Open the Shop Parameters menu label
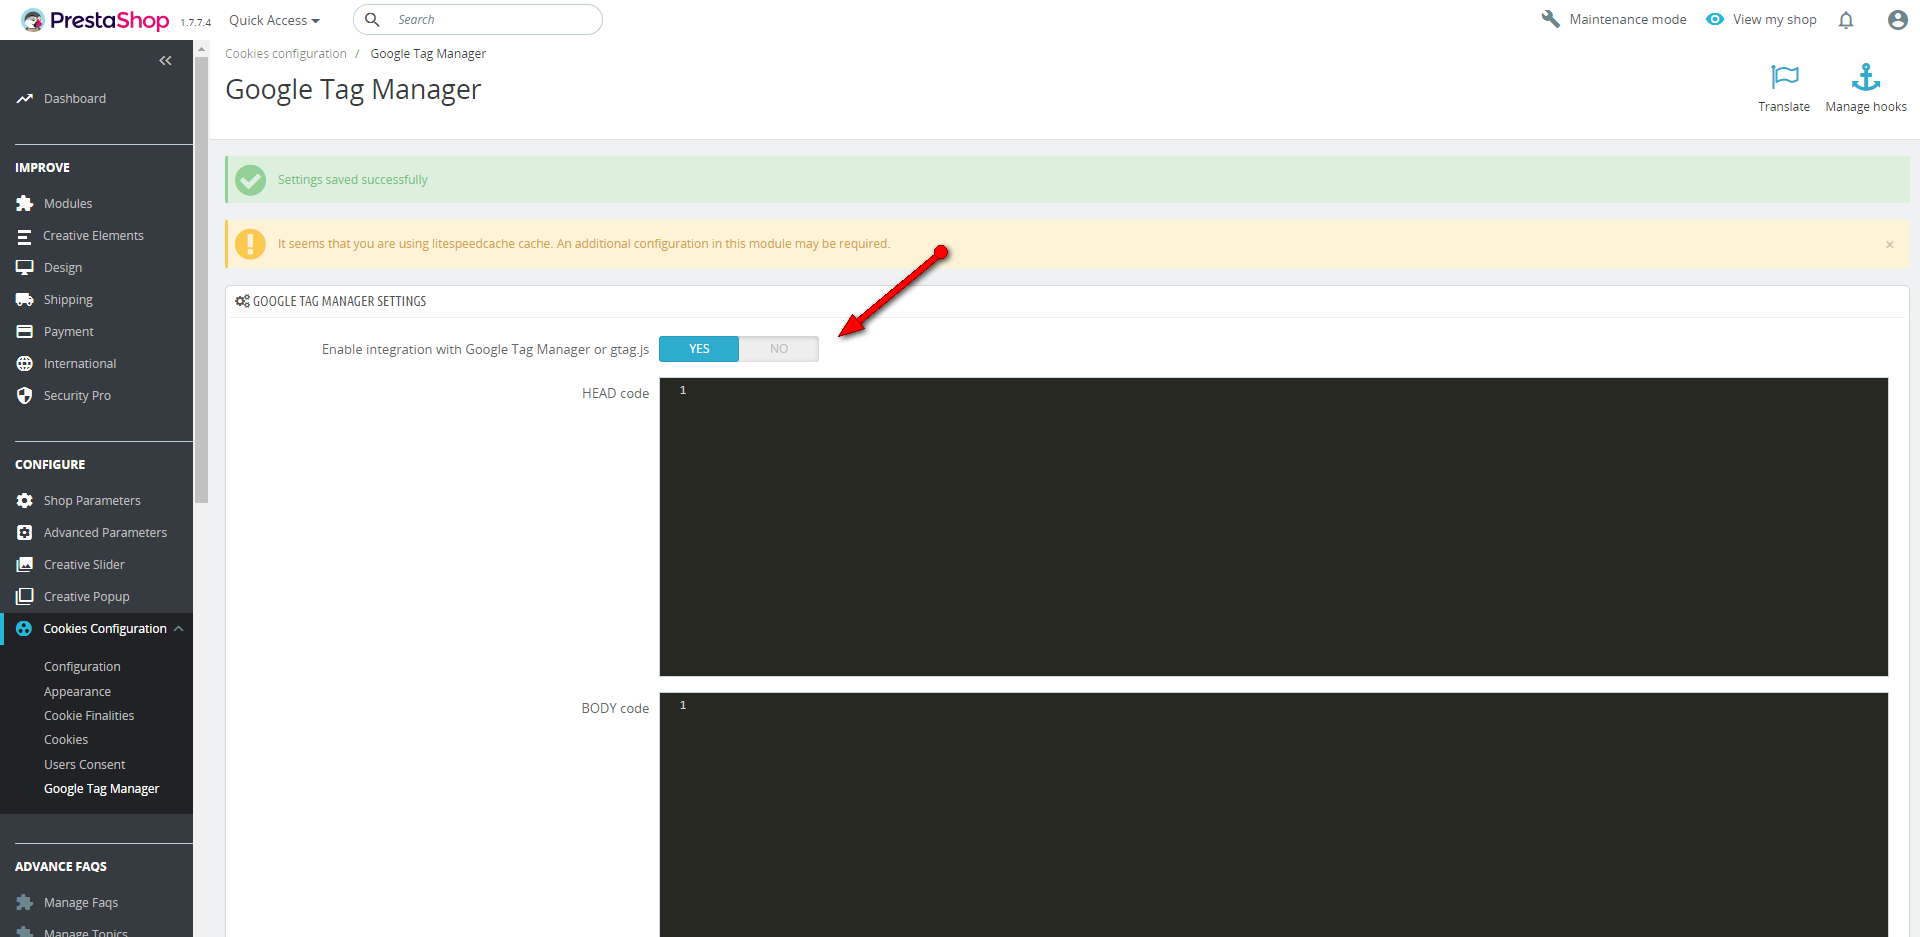1920x937 pixels. [92, 501]
